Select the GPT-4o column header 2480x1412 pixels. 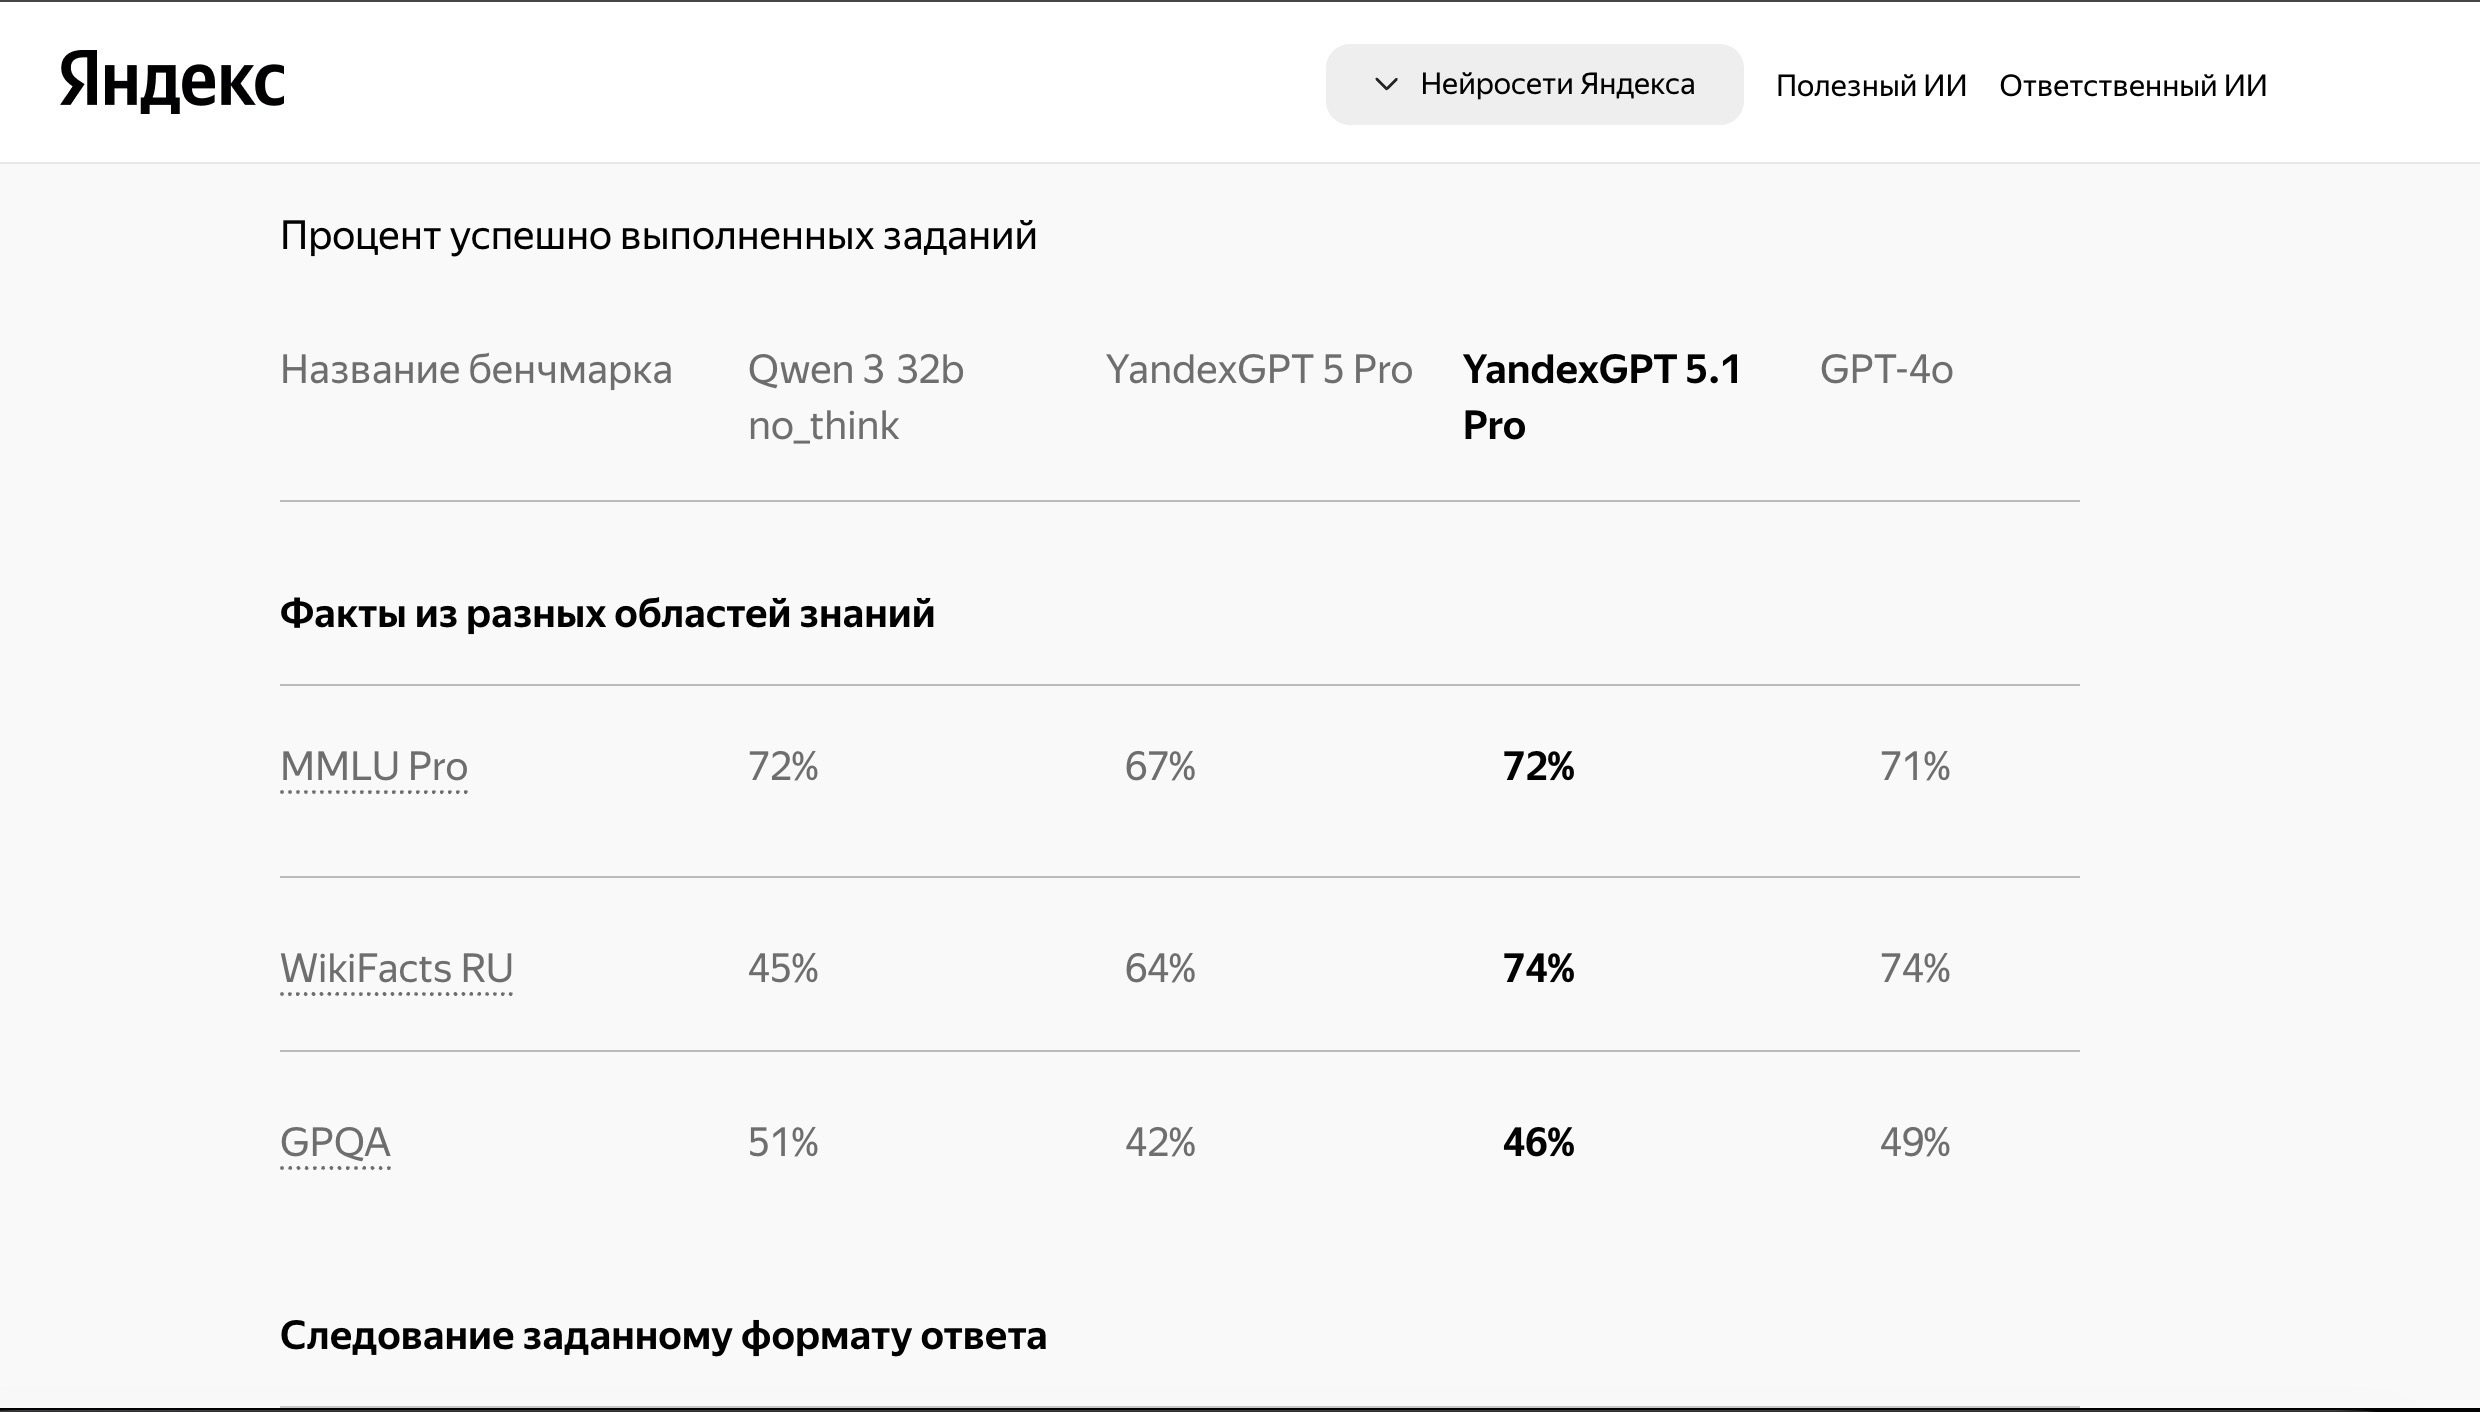(1886, 370)
